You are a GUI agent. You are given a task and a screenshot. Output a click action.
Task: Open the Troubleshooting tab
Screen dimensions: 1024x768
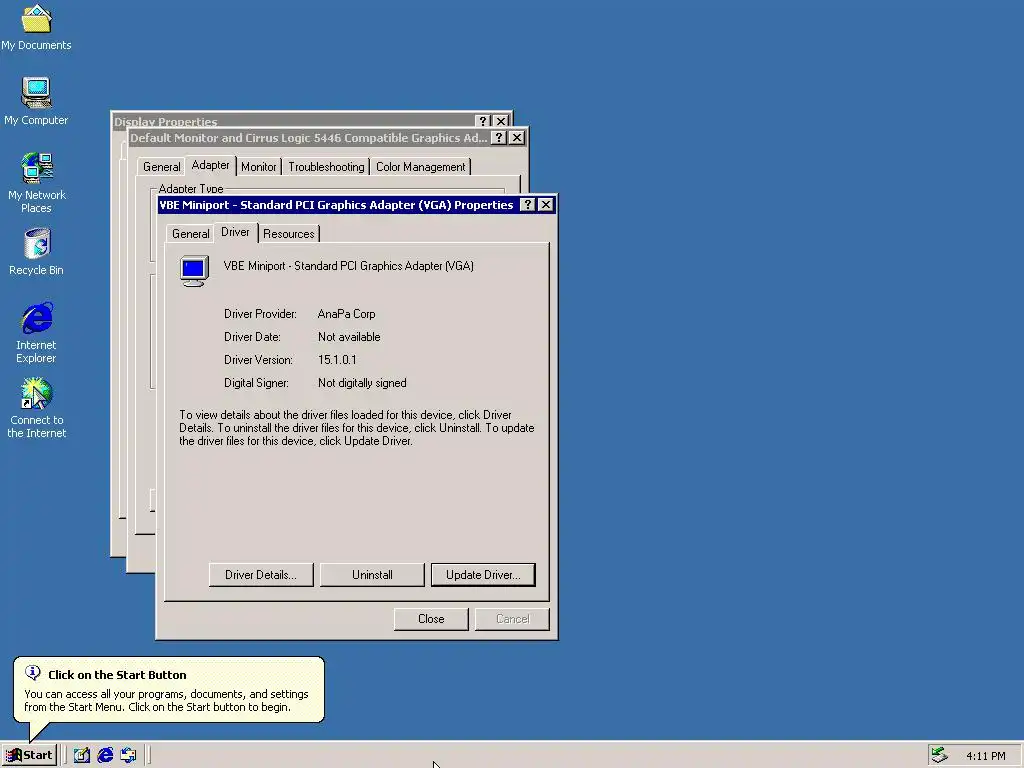(x=327, y=167)
